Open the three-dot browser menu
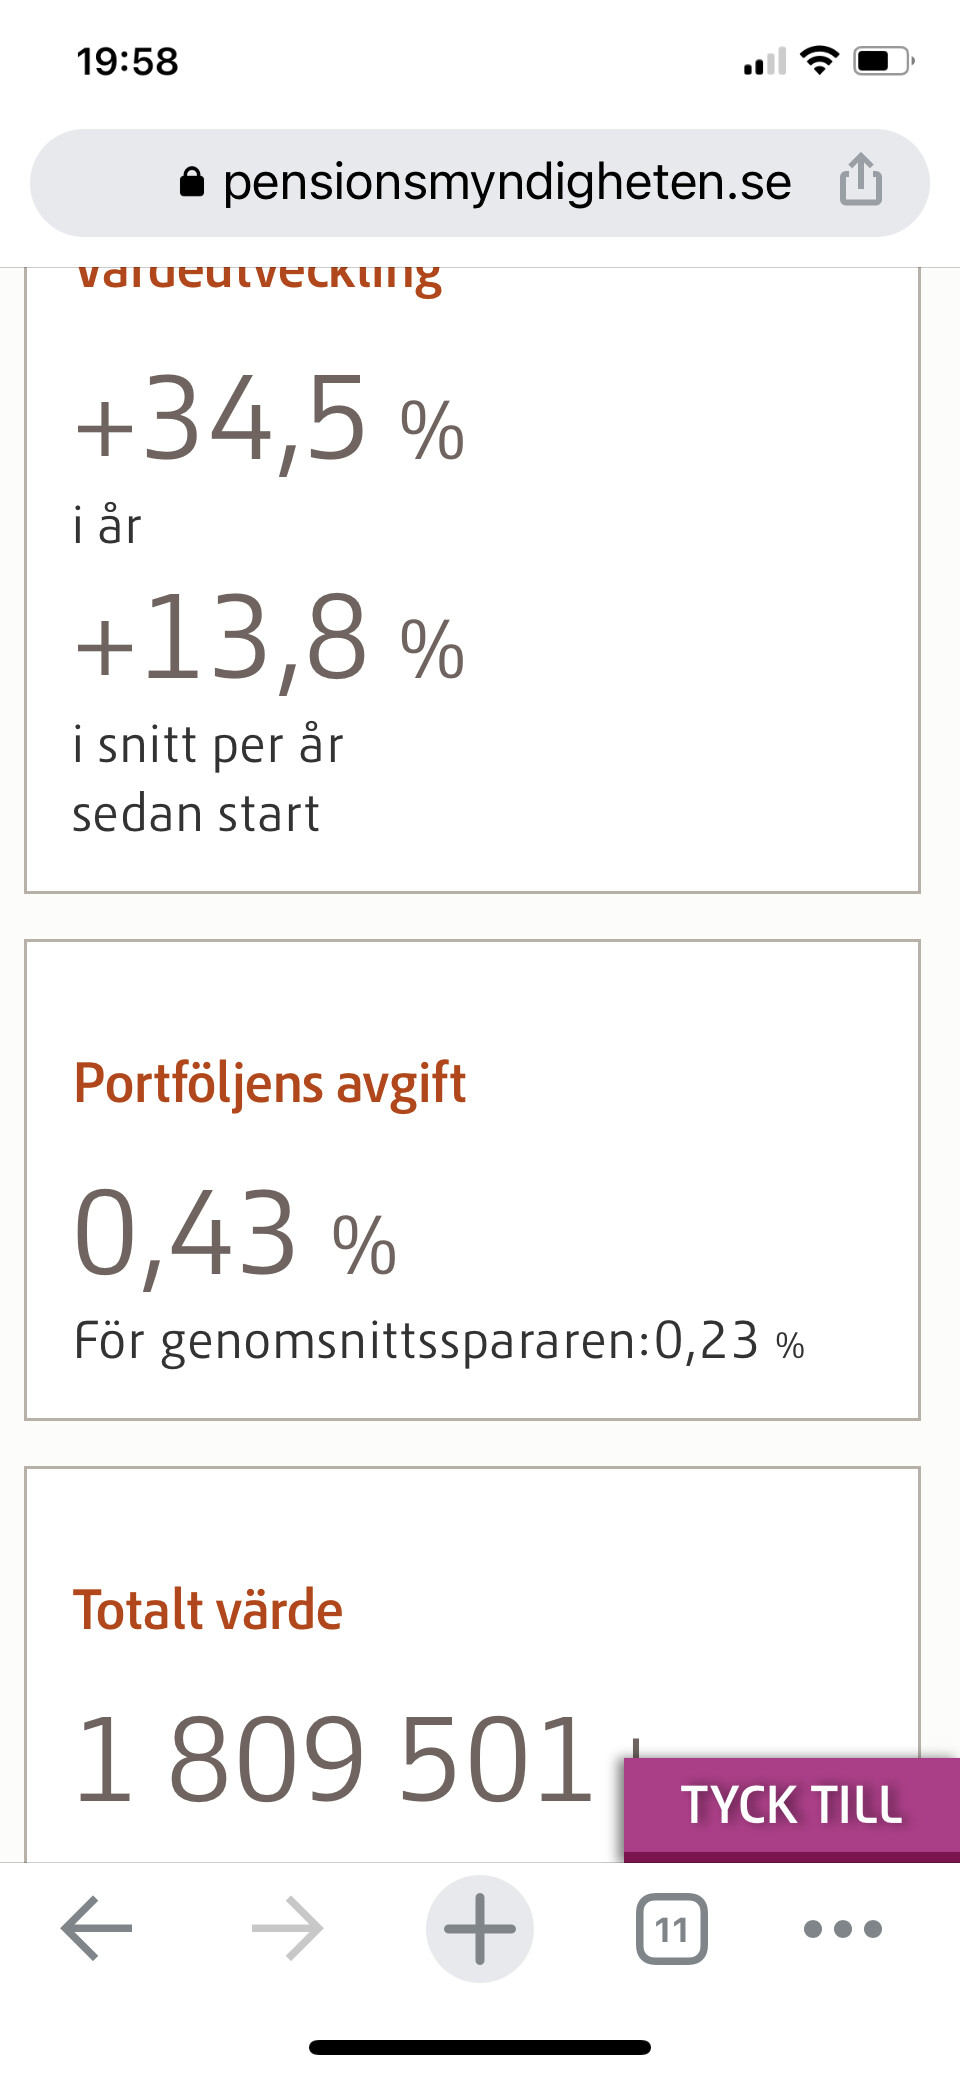This screenshot has height=2079, width=960. pyautogui.click(x=843, y=1928)
